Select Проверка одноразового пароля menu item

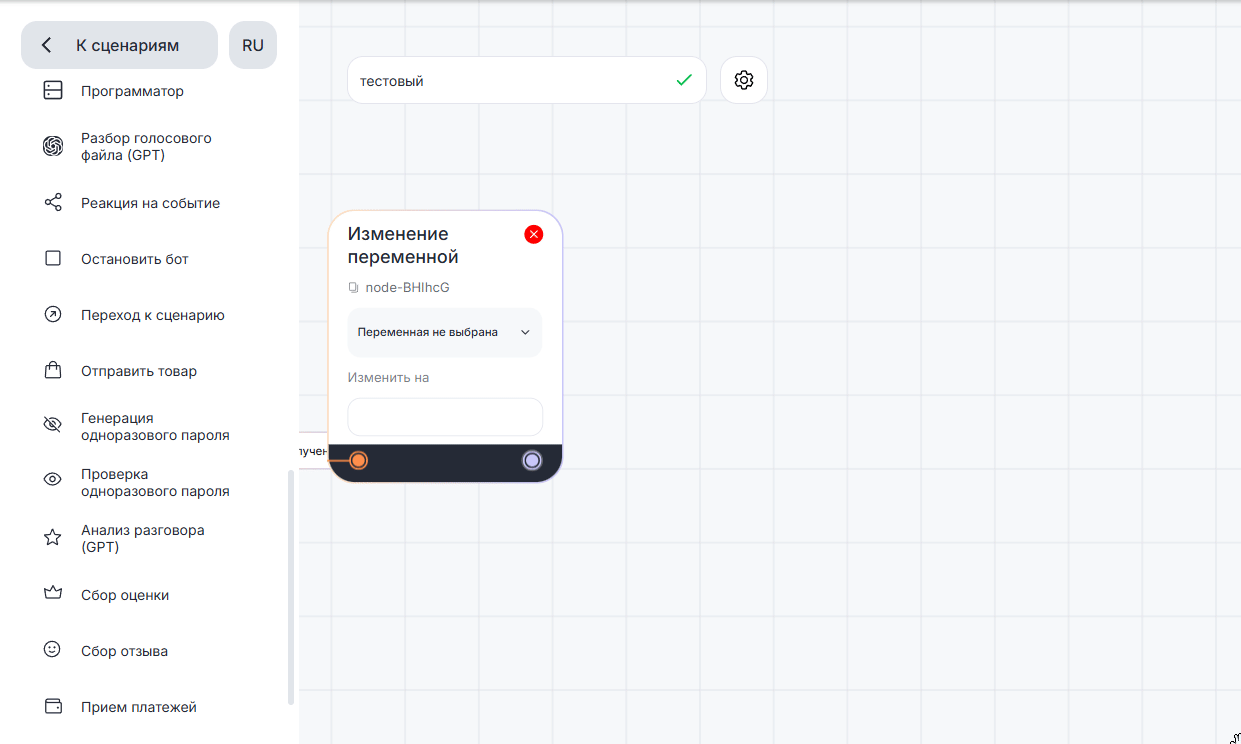tap(155, 482)
